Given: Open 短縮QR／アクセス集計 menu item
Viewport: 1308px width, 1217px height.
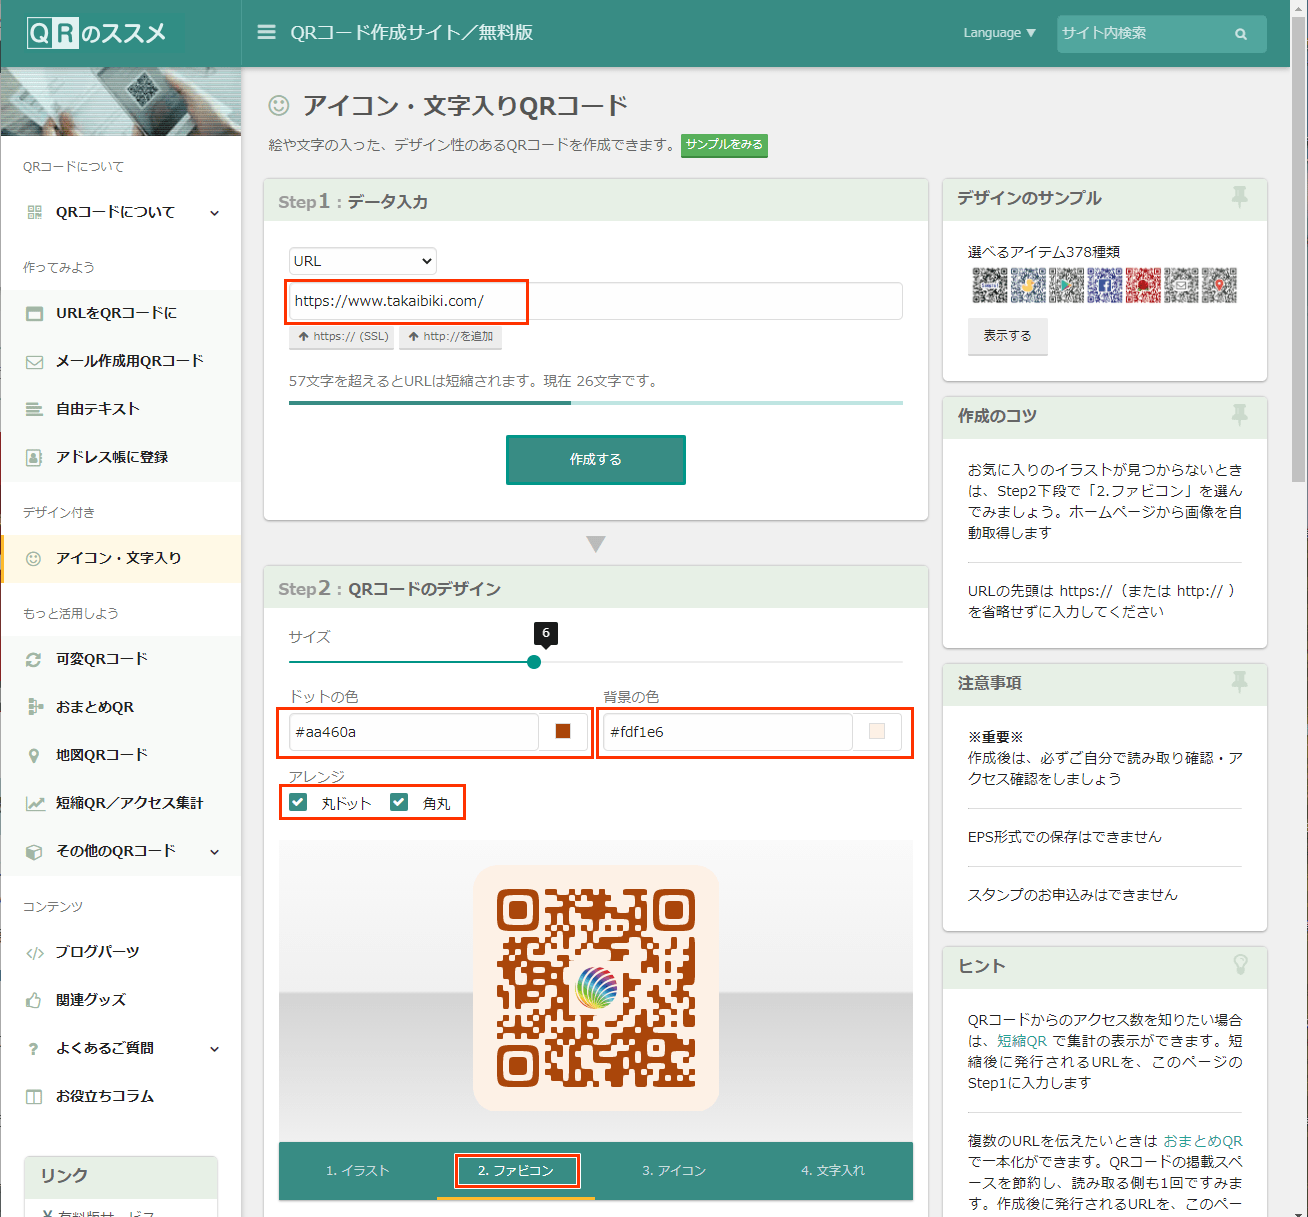Looking at the screenshot, I should click(x=121, y=803).
